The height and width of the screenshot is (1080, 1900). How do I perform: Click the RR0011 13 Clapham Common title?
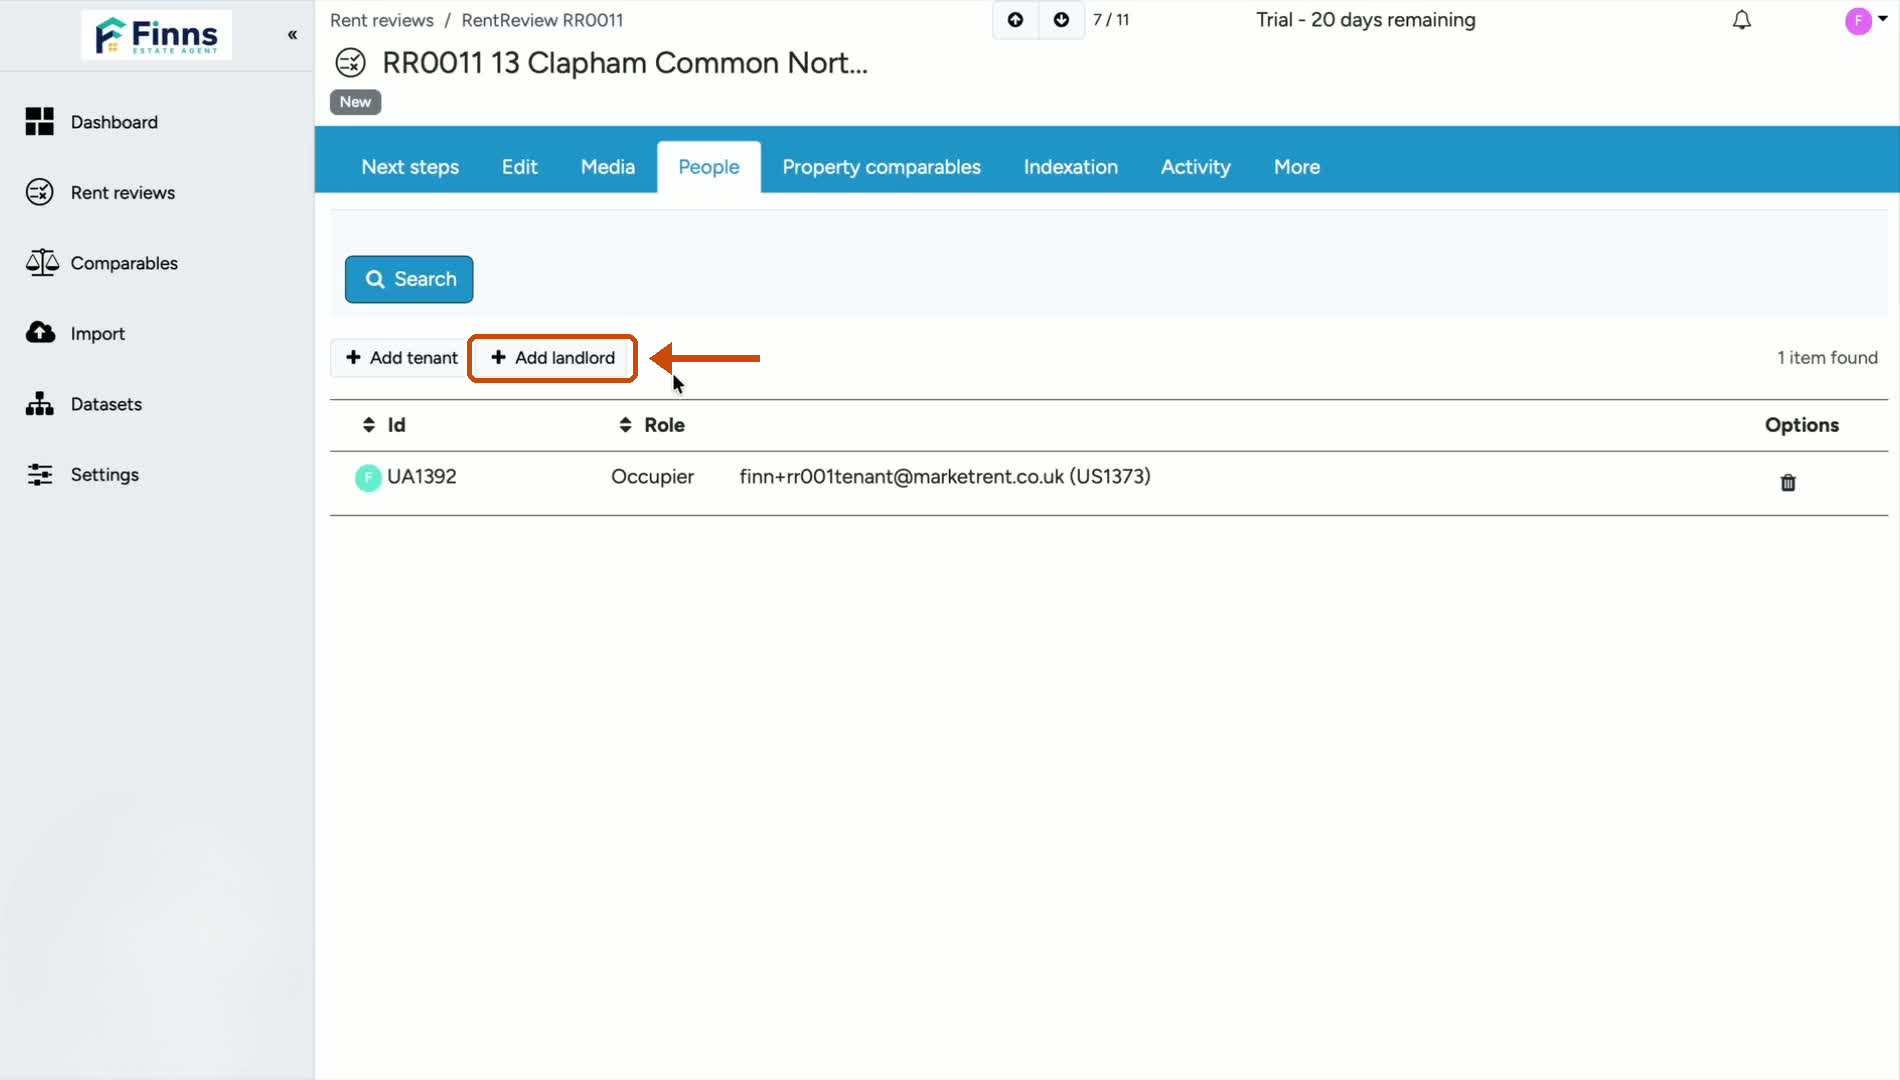(x=625, y=63)
